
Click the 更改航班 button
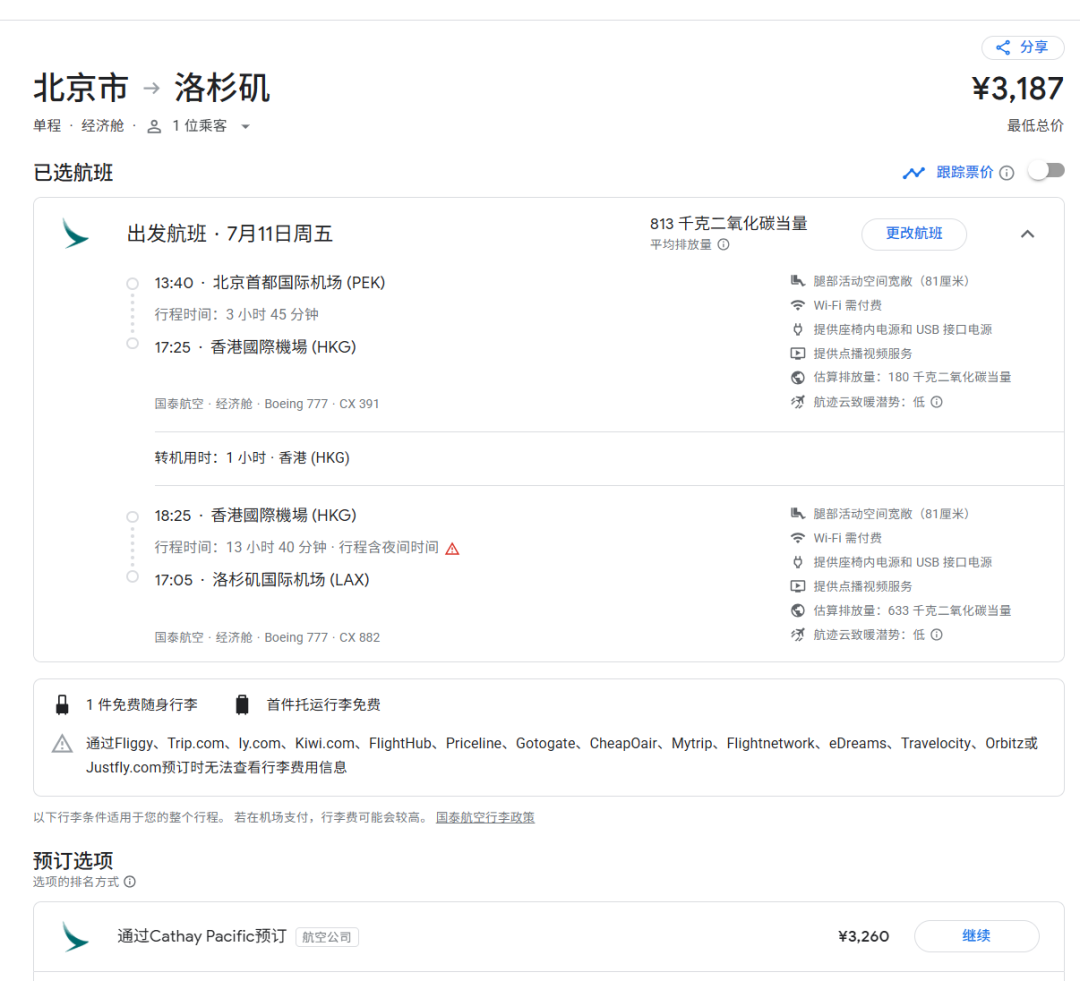[x=913, y=234]
